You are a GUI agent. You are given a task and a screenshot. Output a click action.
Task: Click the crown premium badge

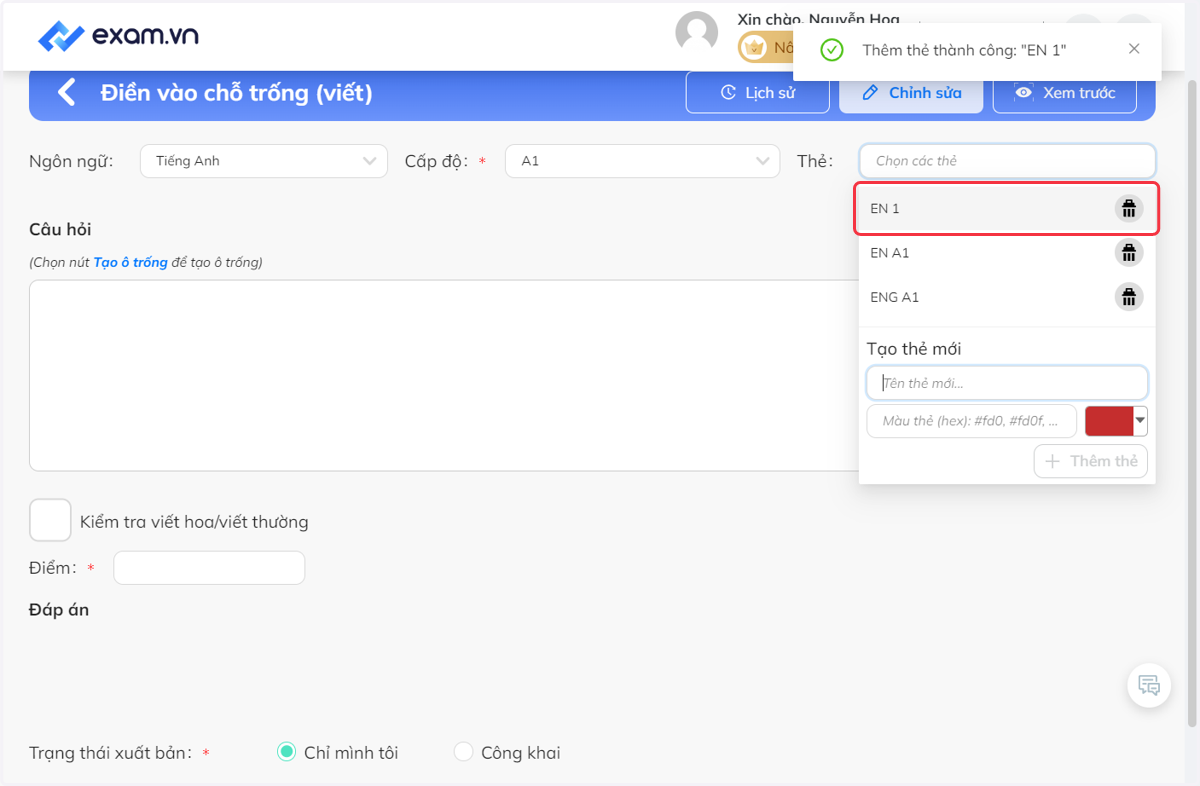(754, 47)
